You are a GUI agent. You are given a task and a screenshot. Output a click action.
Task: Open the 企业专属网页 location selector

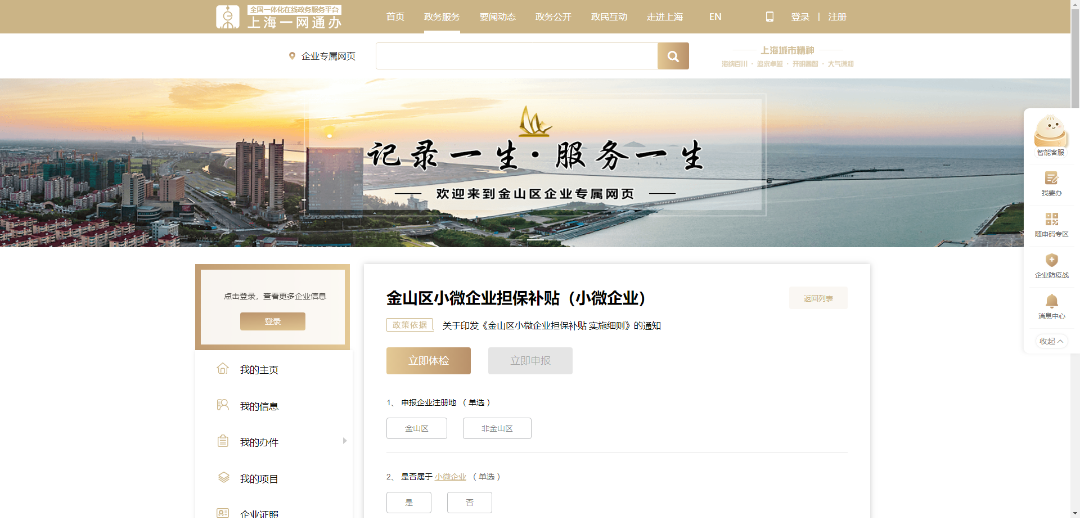[322, 56]
